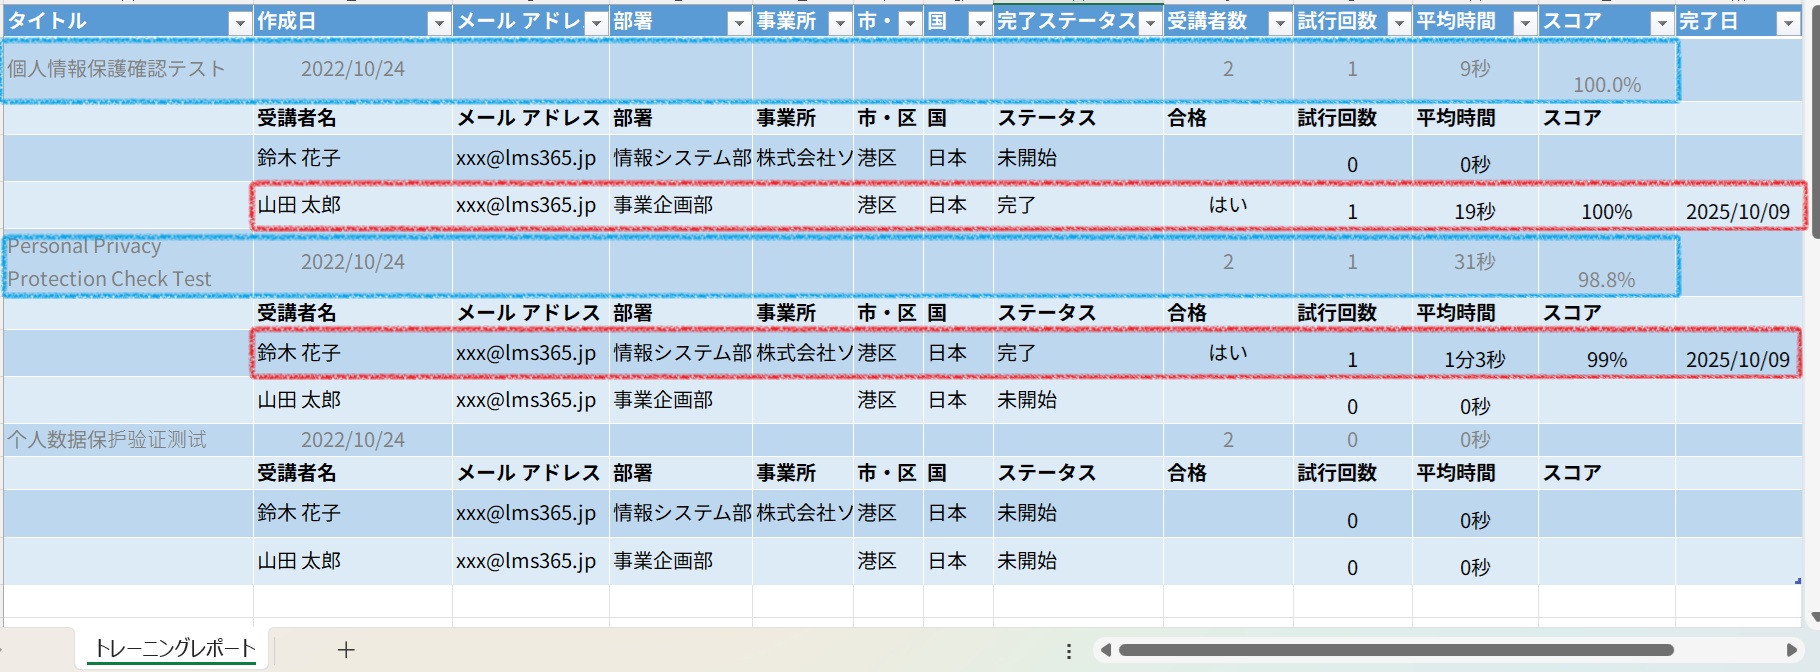Click the horizontal scrollbar left arrow
1820x672 pixels.
click(x=1105, y=650)
